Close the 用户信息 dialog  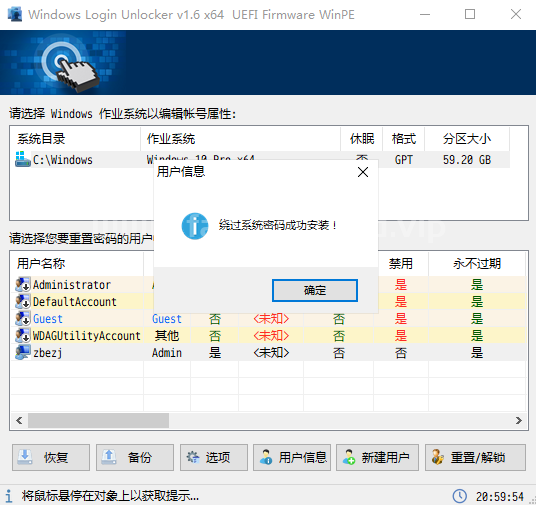pos(363,172)
